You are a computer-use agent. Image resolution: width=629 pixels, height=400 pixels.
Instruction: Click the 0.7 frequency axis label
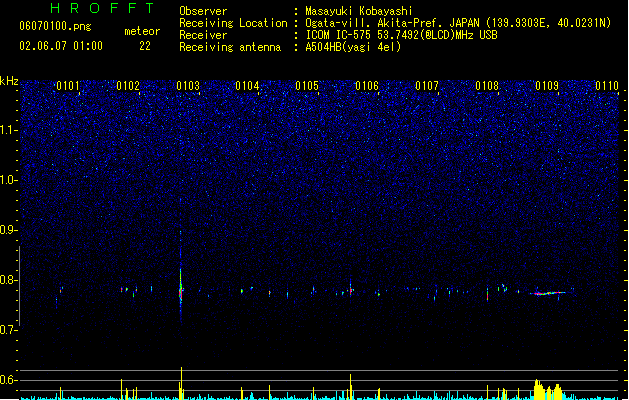pyautogui.click(x=8, y=330)
